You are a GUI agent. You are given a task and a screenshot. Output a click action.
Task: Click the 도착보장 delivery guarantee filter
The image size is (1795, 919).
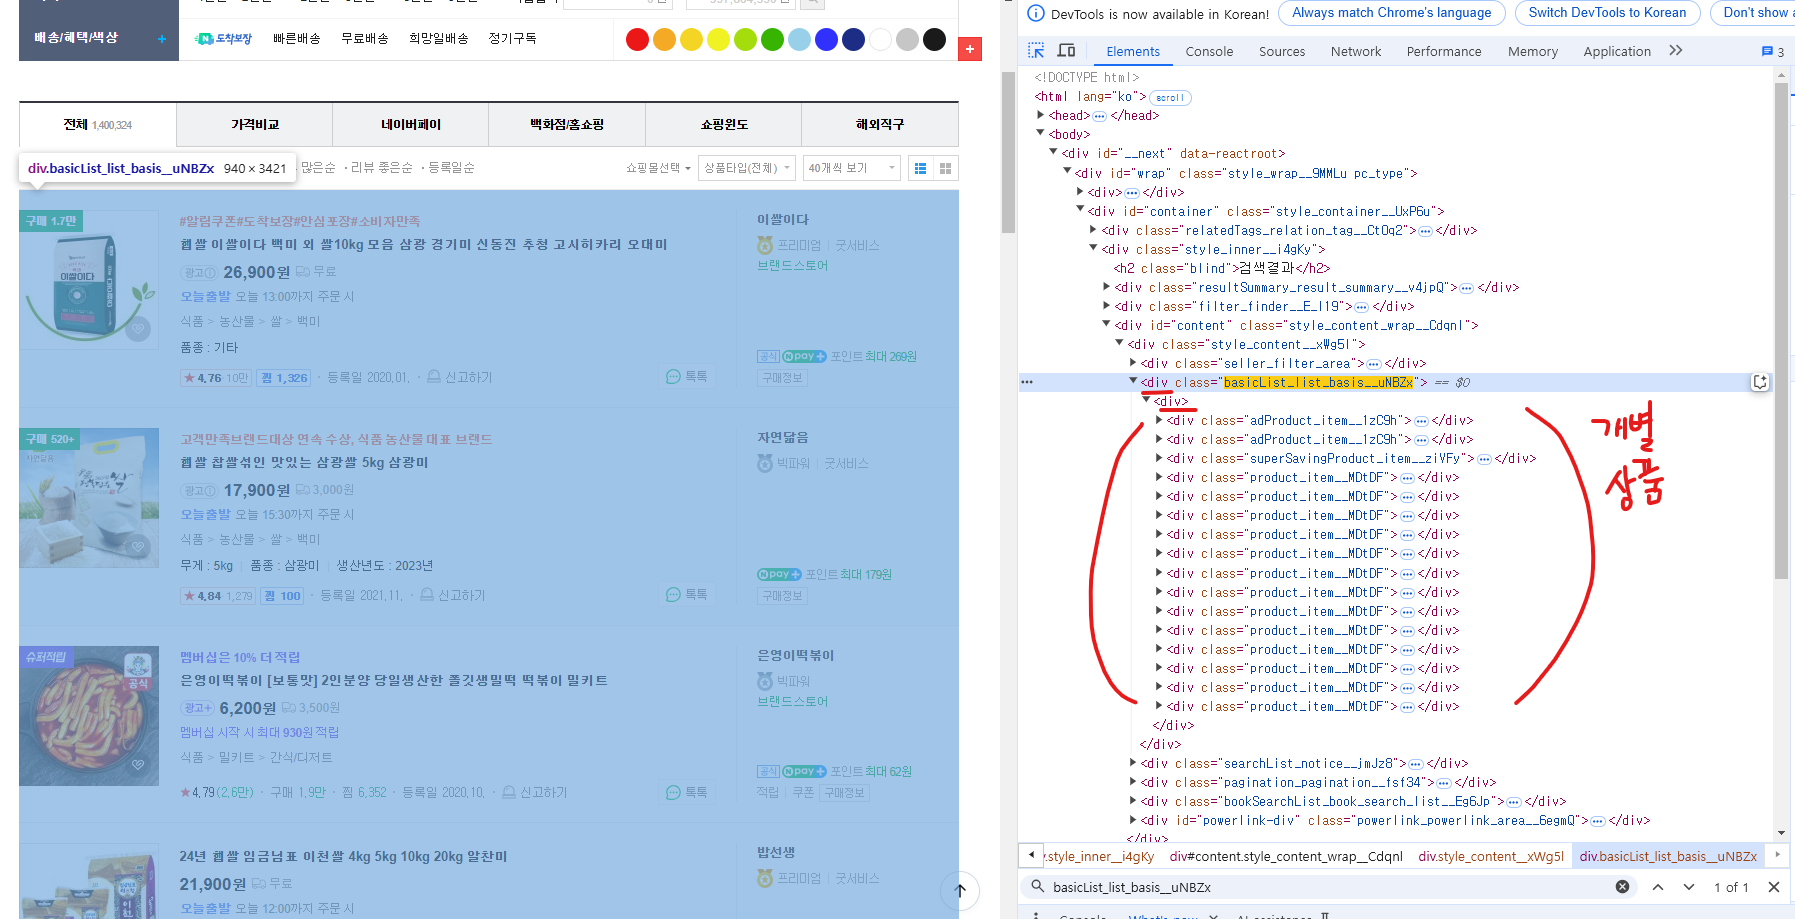click(224, 39)
